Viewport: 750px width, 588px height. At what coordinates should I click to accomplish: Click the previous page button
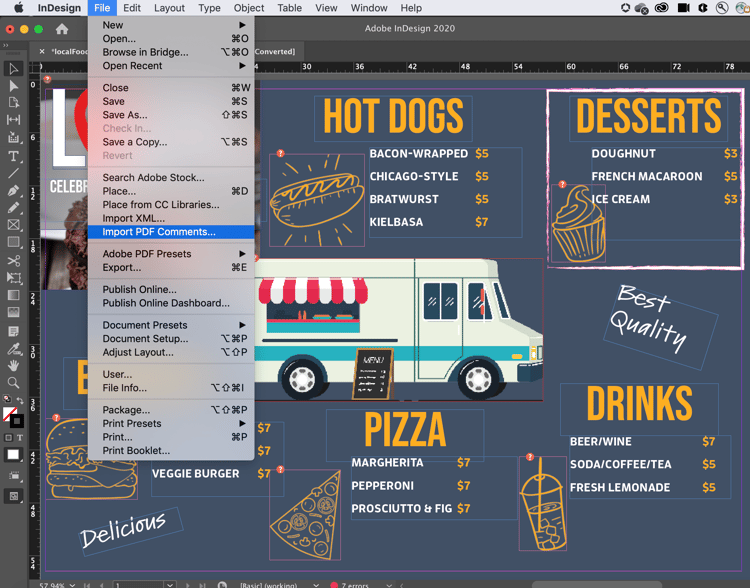(101, 585)
